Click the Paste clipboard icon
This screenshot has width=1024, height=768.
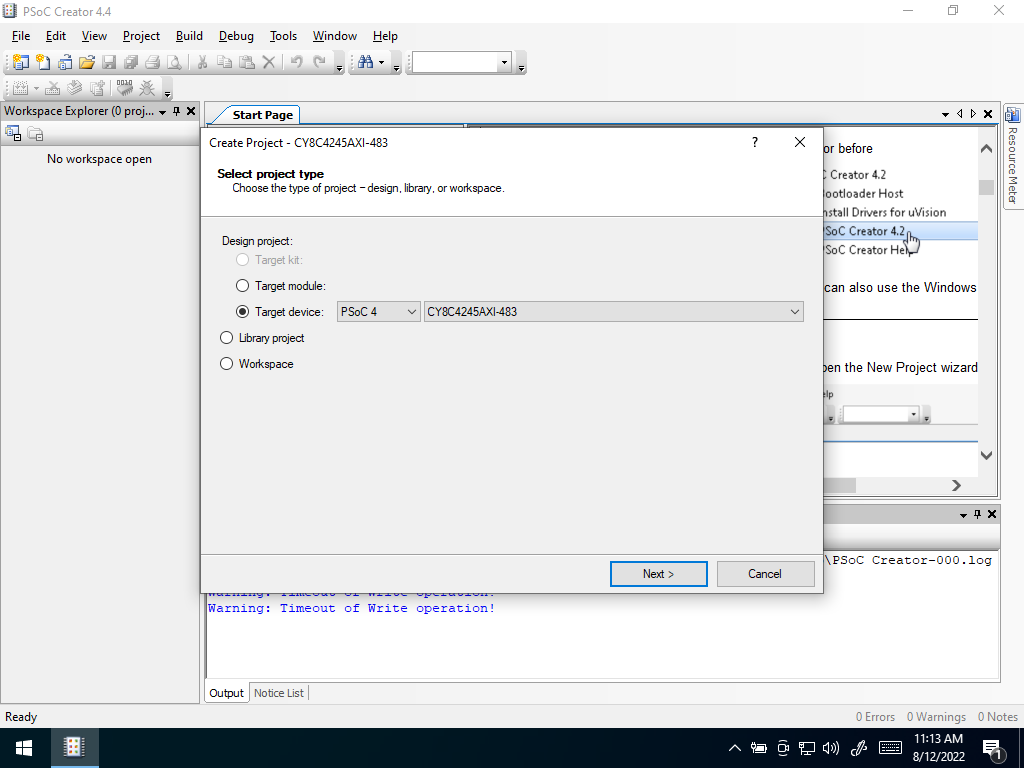246,62
